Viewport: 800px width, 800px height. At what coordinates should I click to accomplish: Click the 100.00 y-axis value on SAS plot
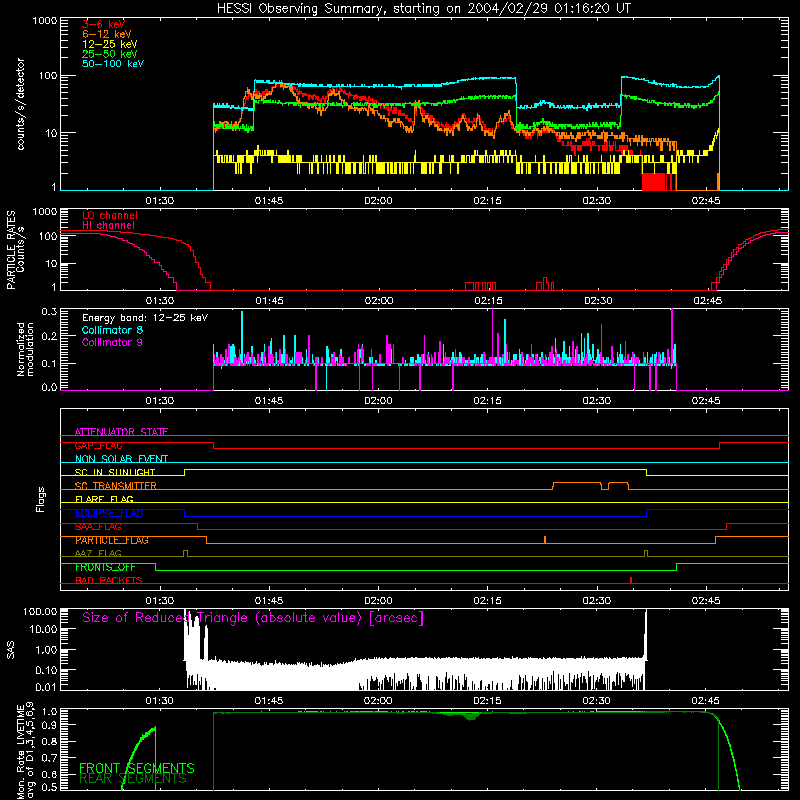coord(40,611)
